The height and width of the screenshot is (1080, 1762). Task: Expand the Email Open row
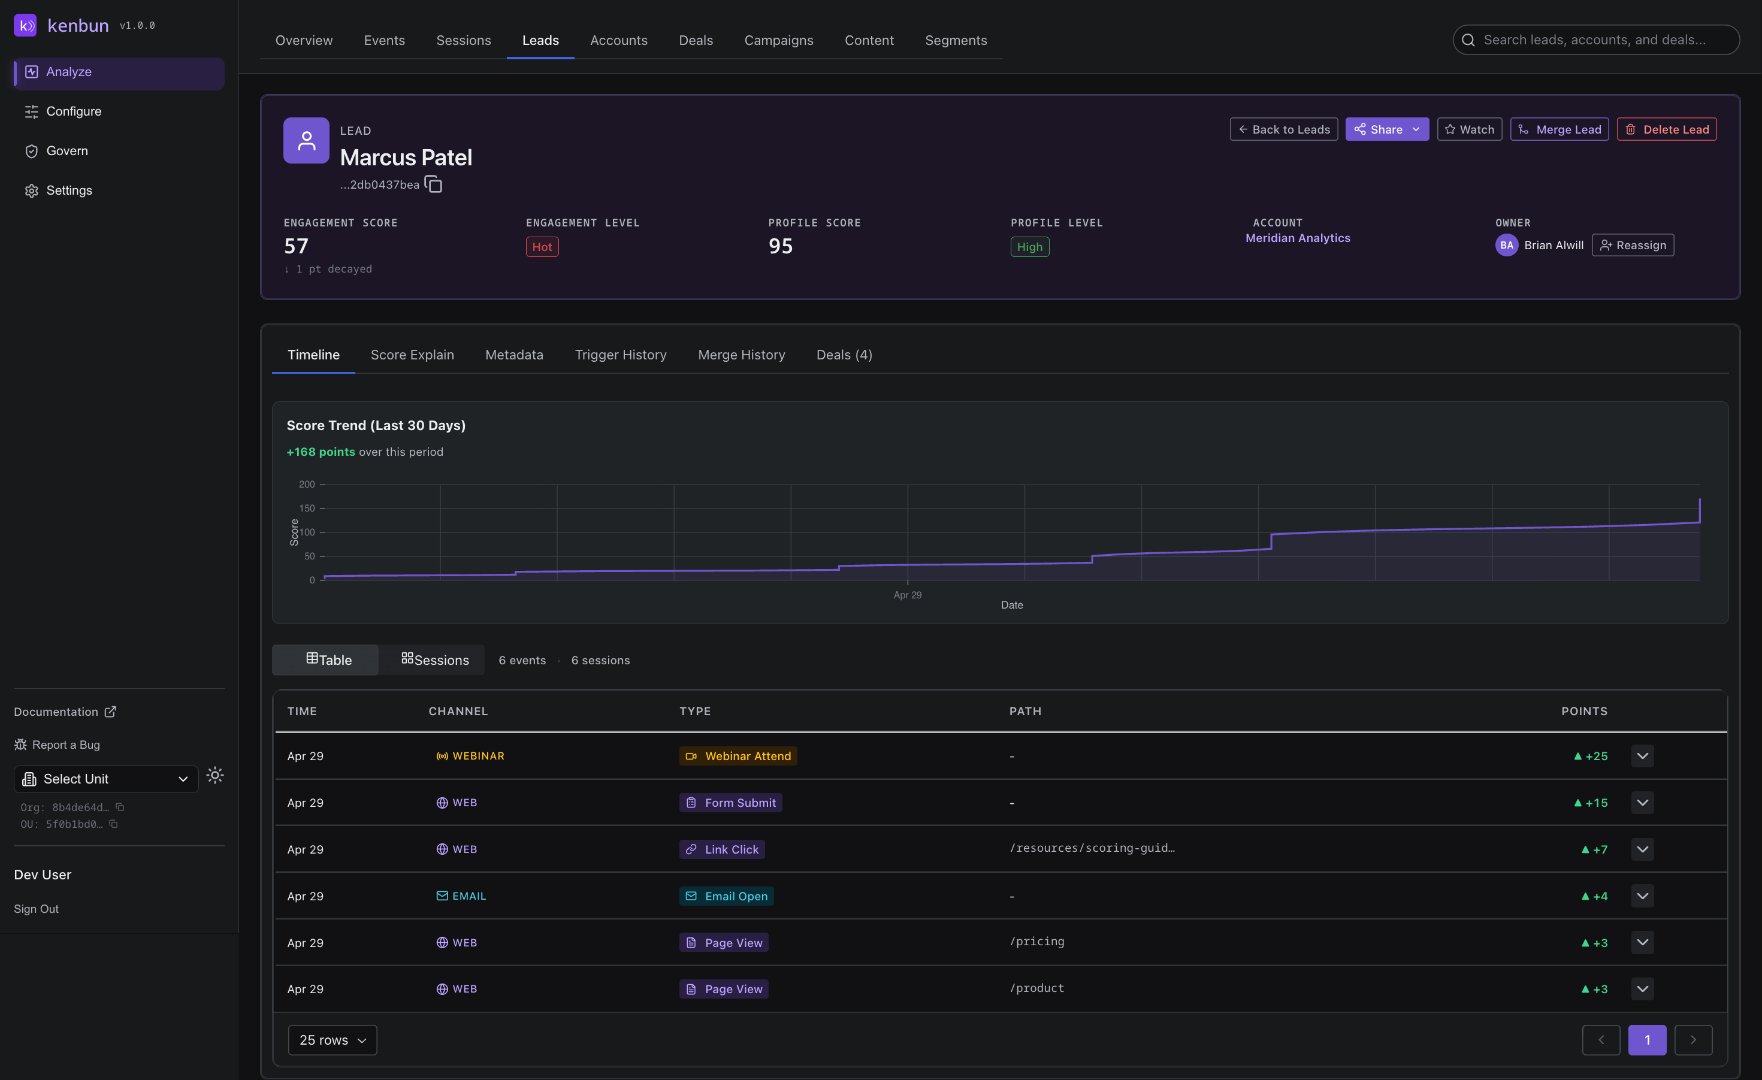(1642, 896)
